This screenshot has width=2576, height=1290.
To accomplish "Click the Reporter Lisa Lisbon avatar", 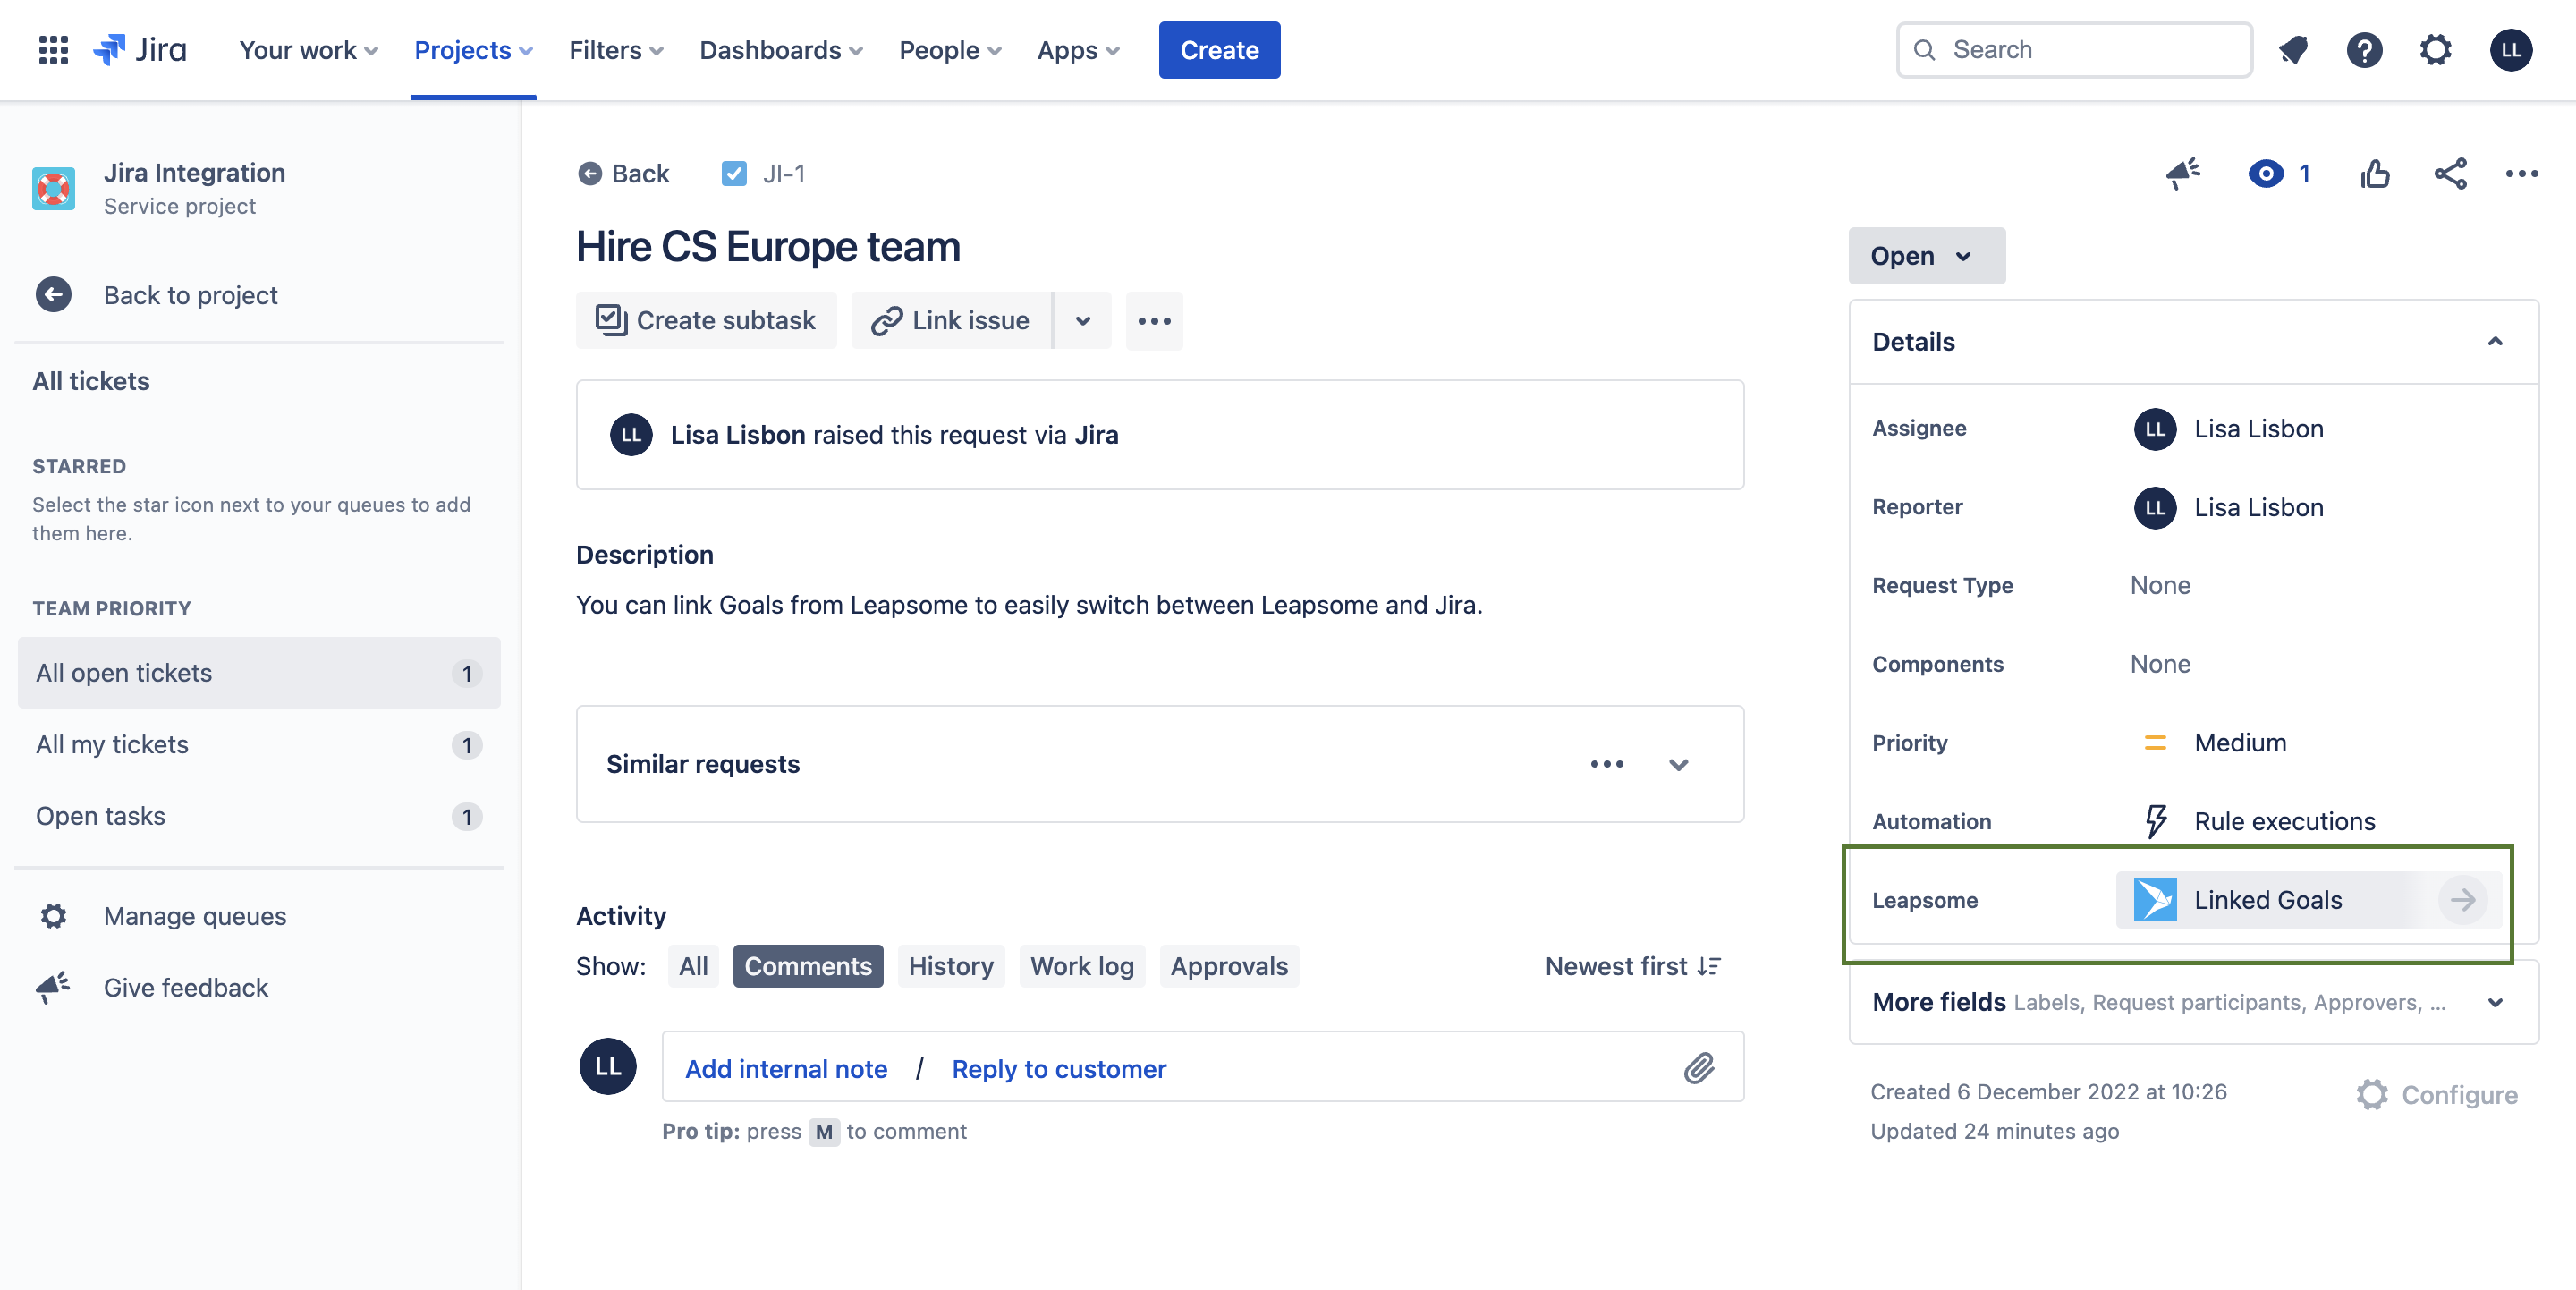I will [2155, 508].
